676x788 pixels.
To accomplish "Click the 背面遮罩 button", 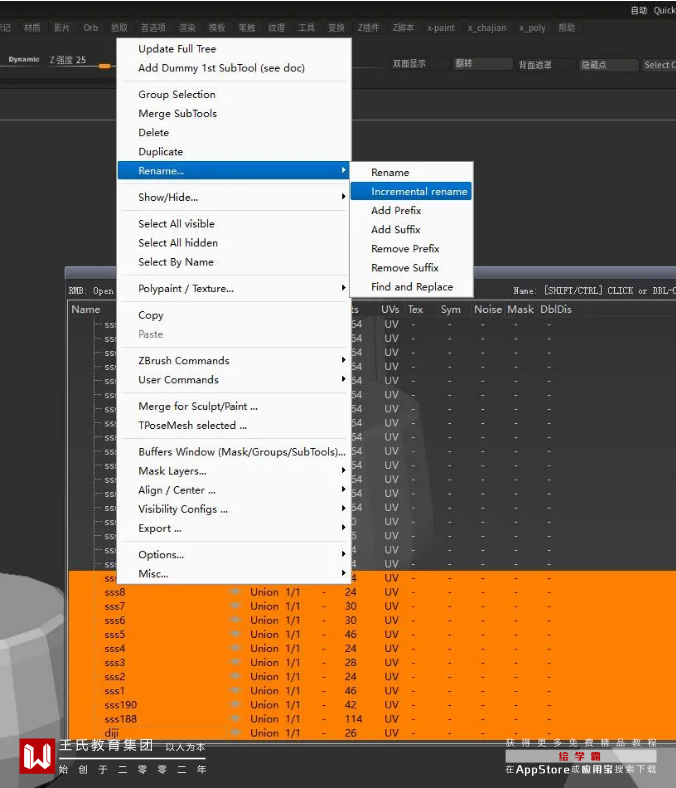I will point(544,65).
